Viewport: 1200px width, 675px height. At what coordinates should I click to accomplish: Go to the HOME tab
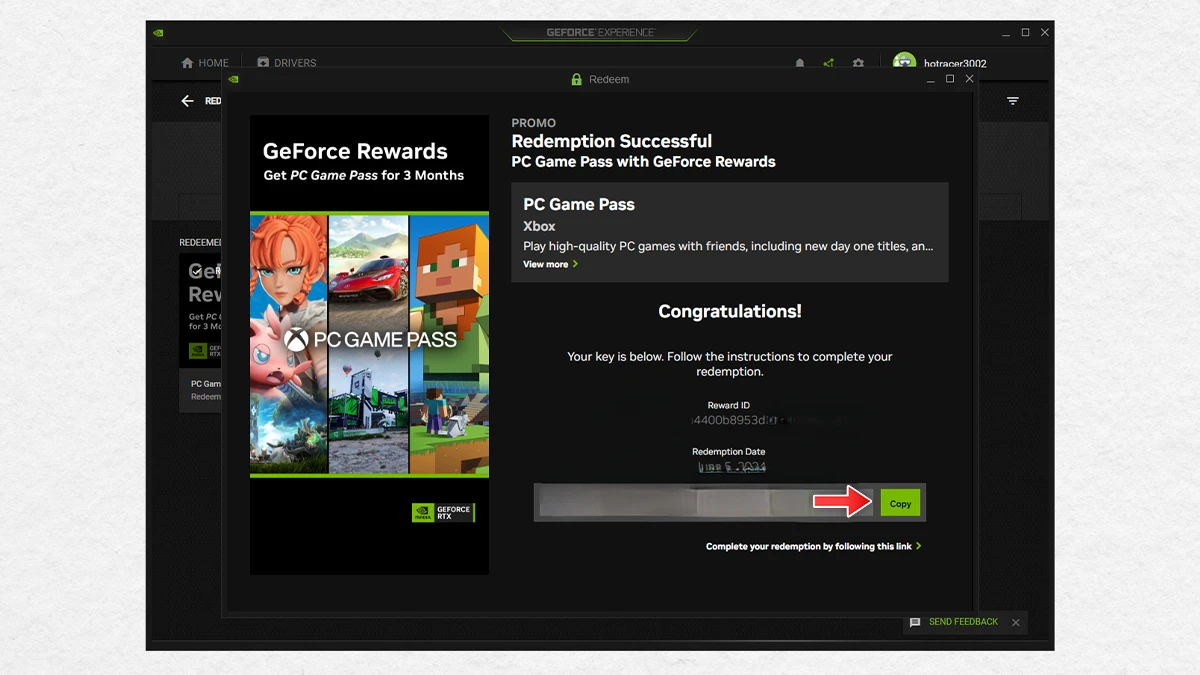pyautogui.click(x=205, y=63)
